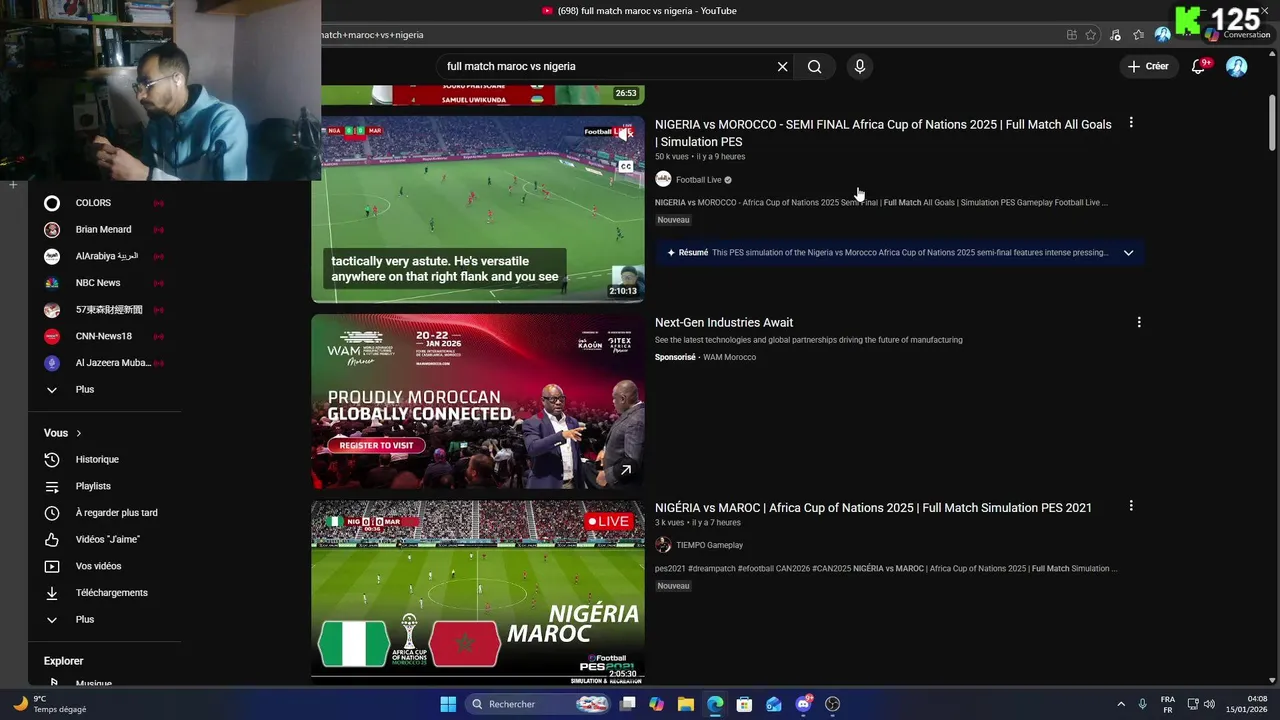Launch Copilot from the taskbar
1280x720 pixels.
click(x=656, y=704)
